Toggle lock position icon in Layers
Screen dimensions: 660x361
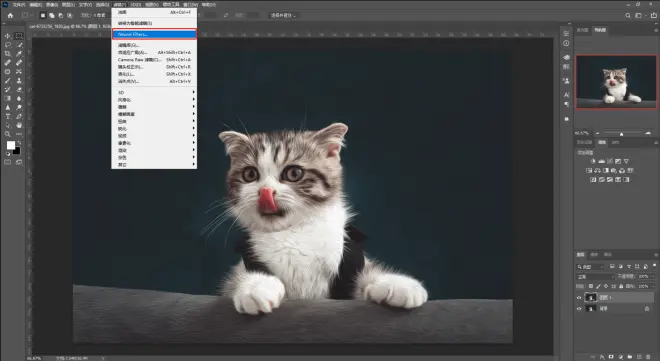[x=606, y=286]
